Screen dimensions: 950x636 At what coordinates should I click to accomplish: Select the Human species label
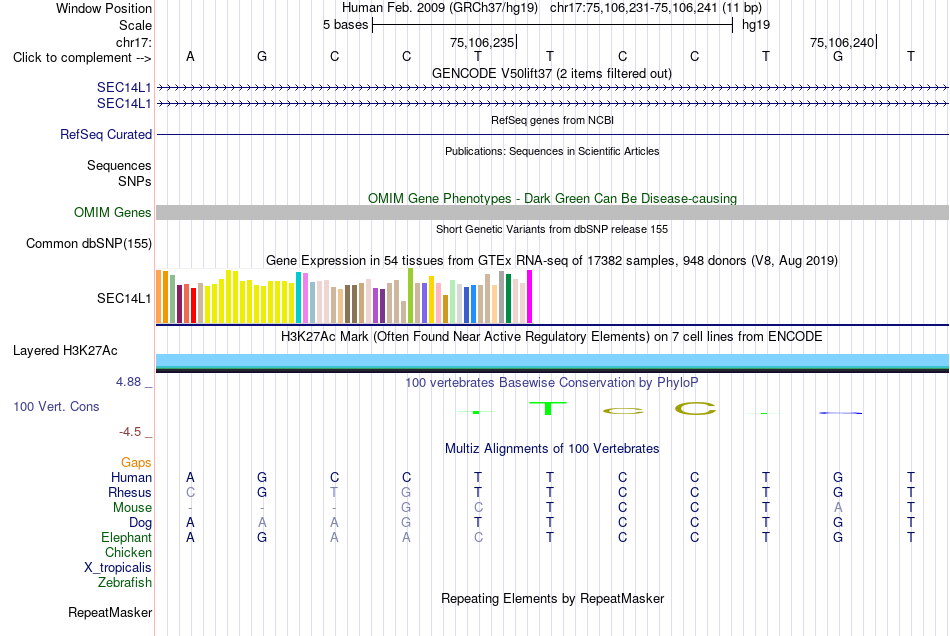click(x=131, y=477)
